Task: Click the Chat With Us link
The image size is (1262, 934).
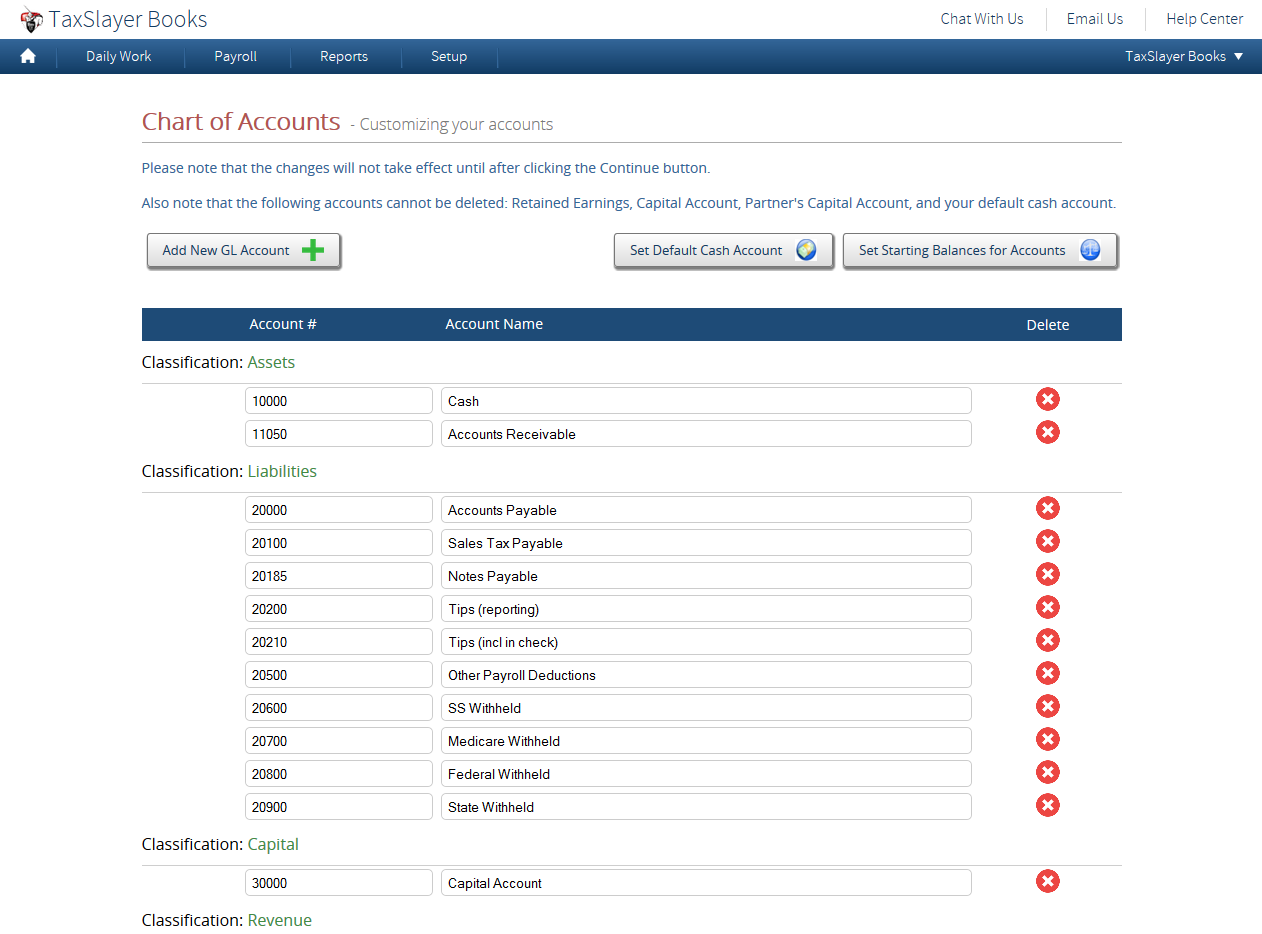Action: click(x=982, y=19)
